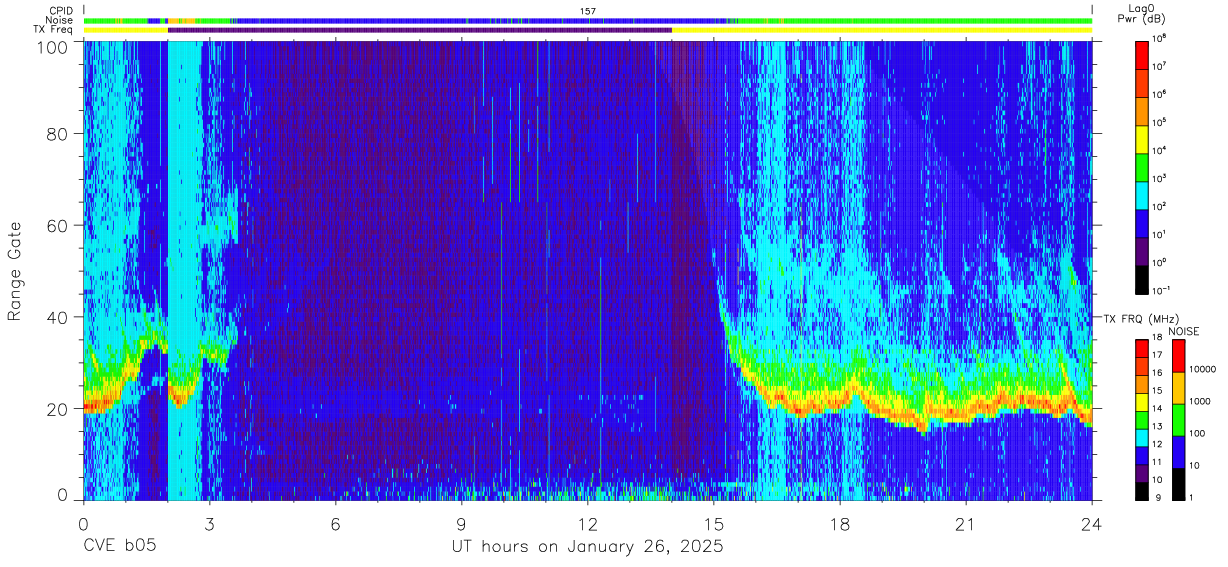Click the 10^5 label on the power legend
1228x567 pixels.
click(x=1159, y=122)
